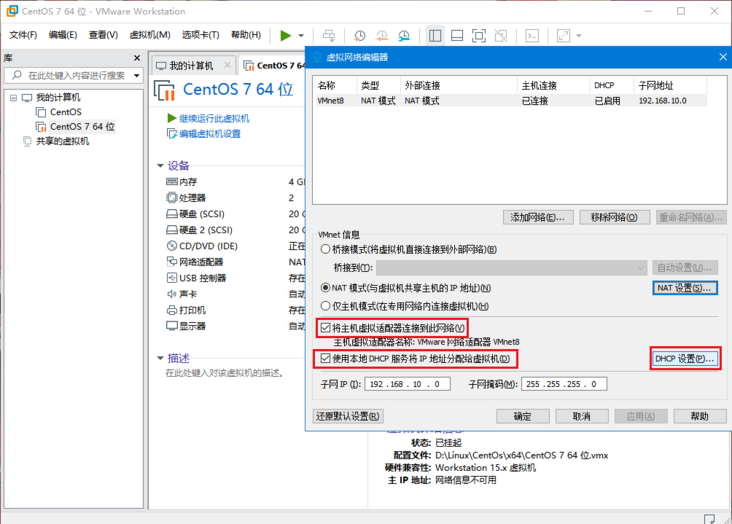Click the 添加网络(E)... button

click(x=538, y=217)
